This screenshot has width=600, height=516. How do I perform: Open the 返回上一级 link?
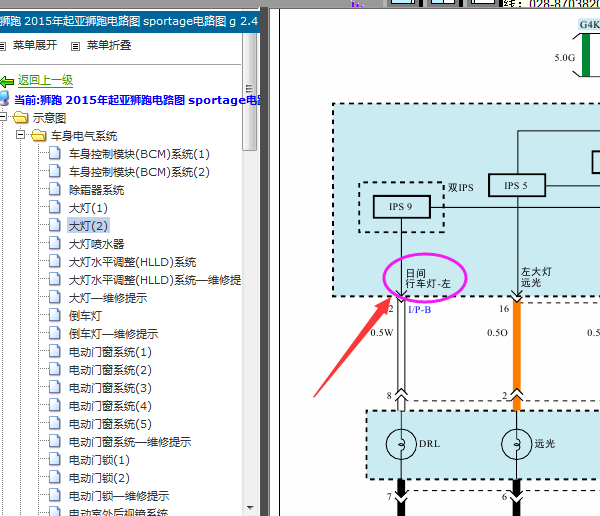45,80
